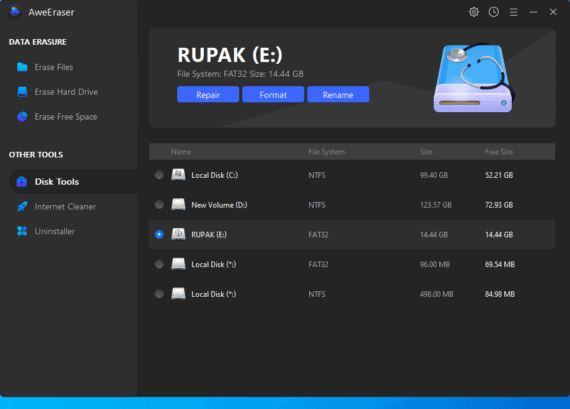Viewport: 570px width, 409px height.
Task: Click the Internet Cleaner rocket icon
Action: tap(22, 206)
